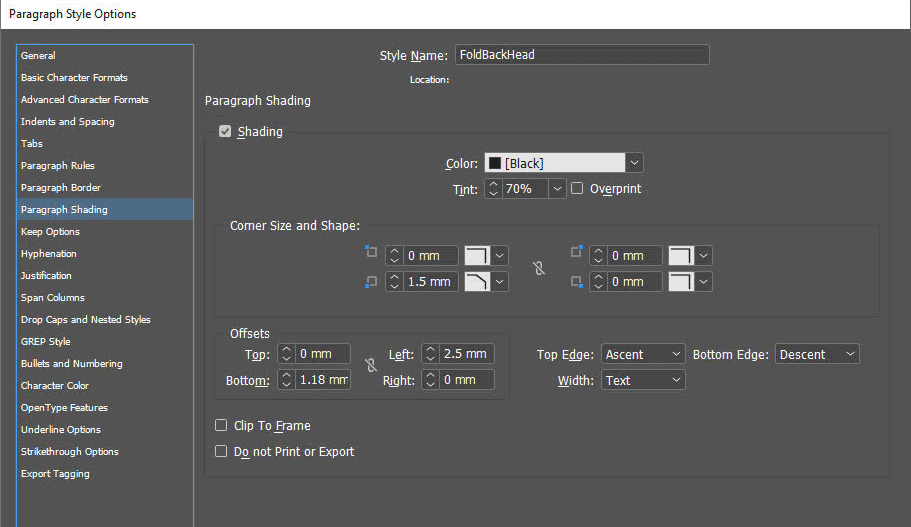Toggle the offsets chain link icon
The image size is (911, 527).
[371, 365]
